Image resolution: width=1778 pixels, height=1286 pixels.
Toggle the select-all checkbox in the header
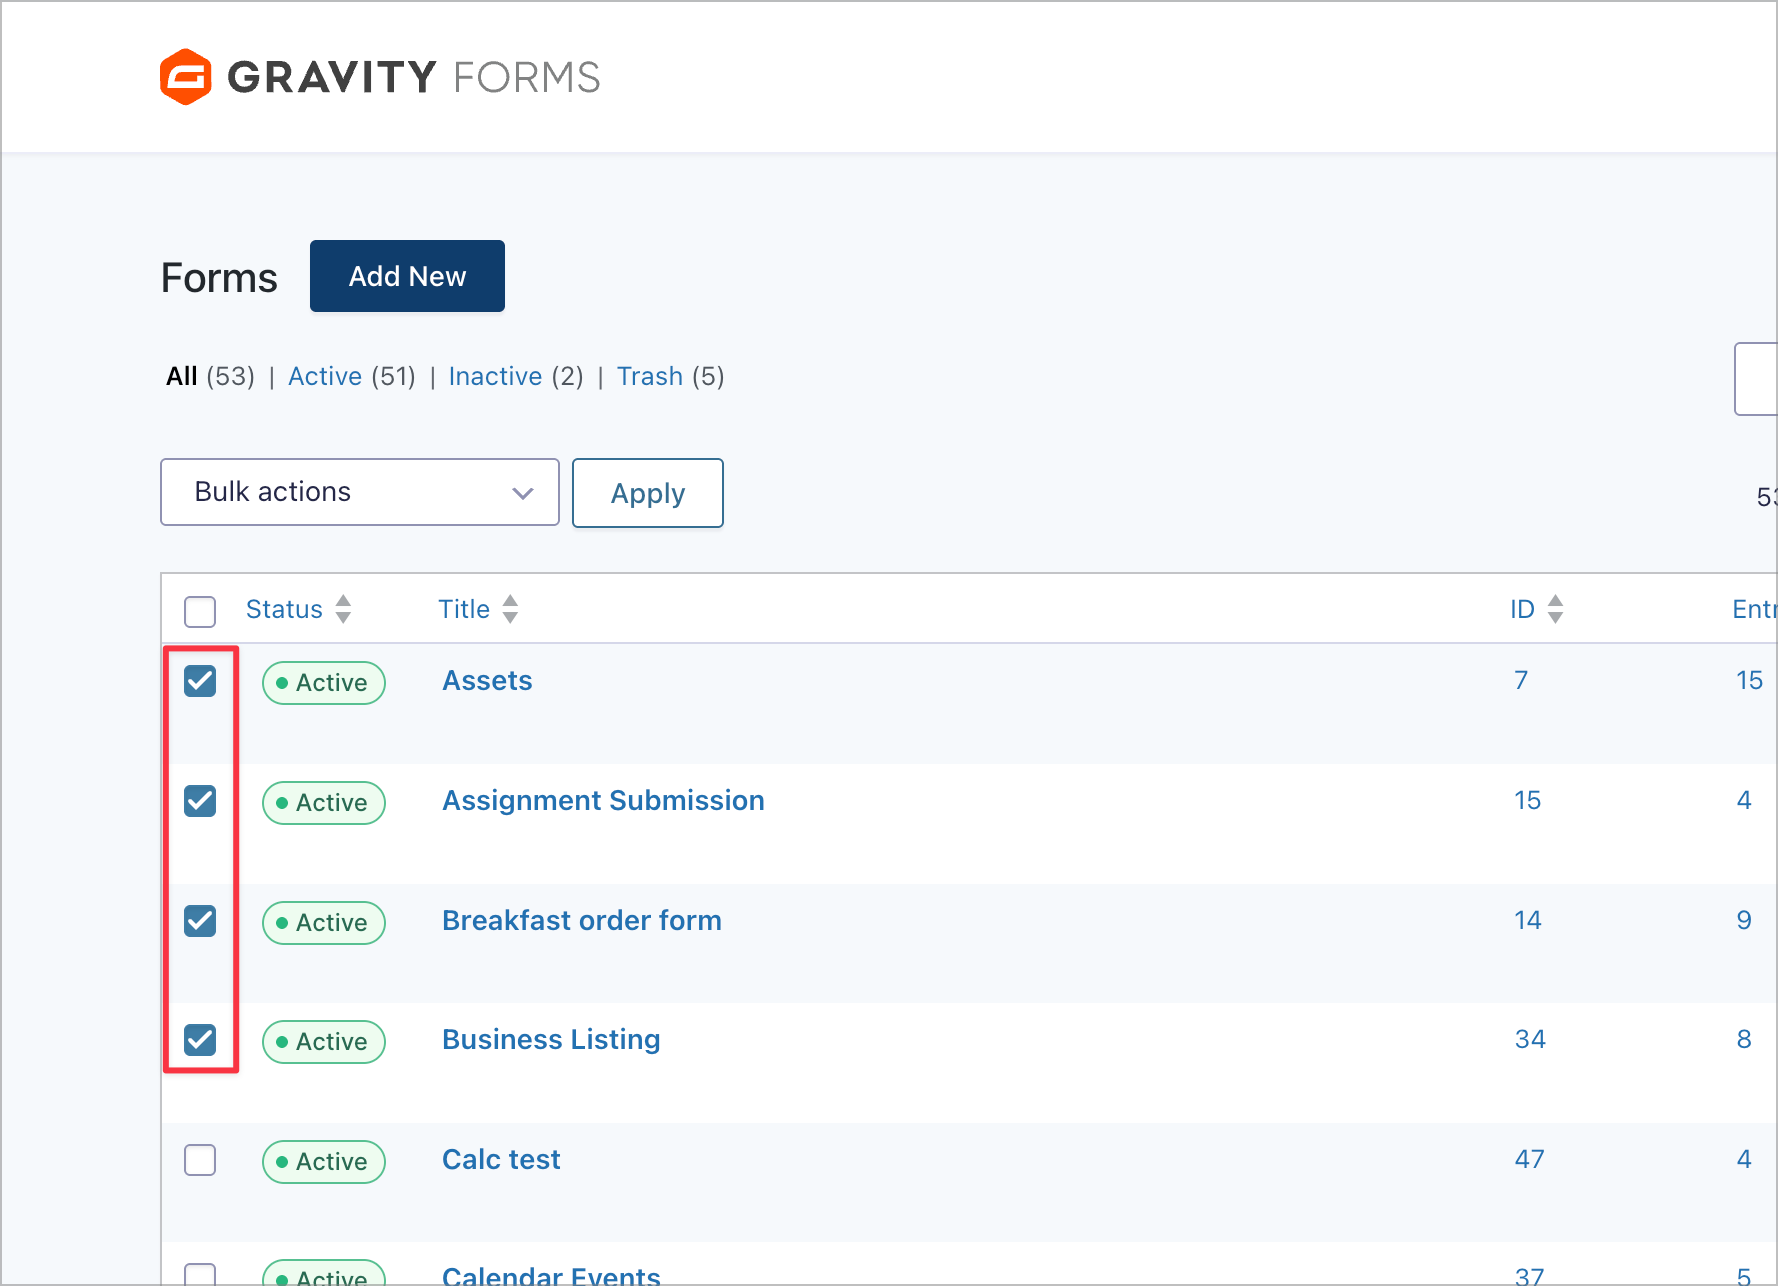[199, 611]
